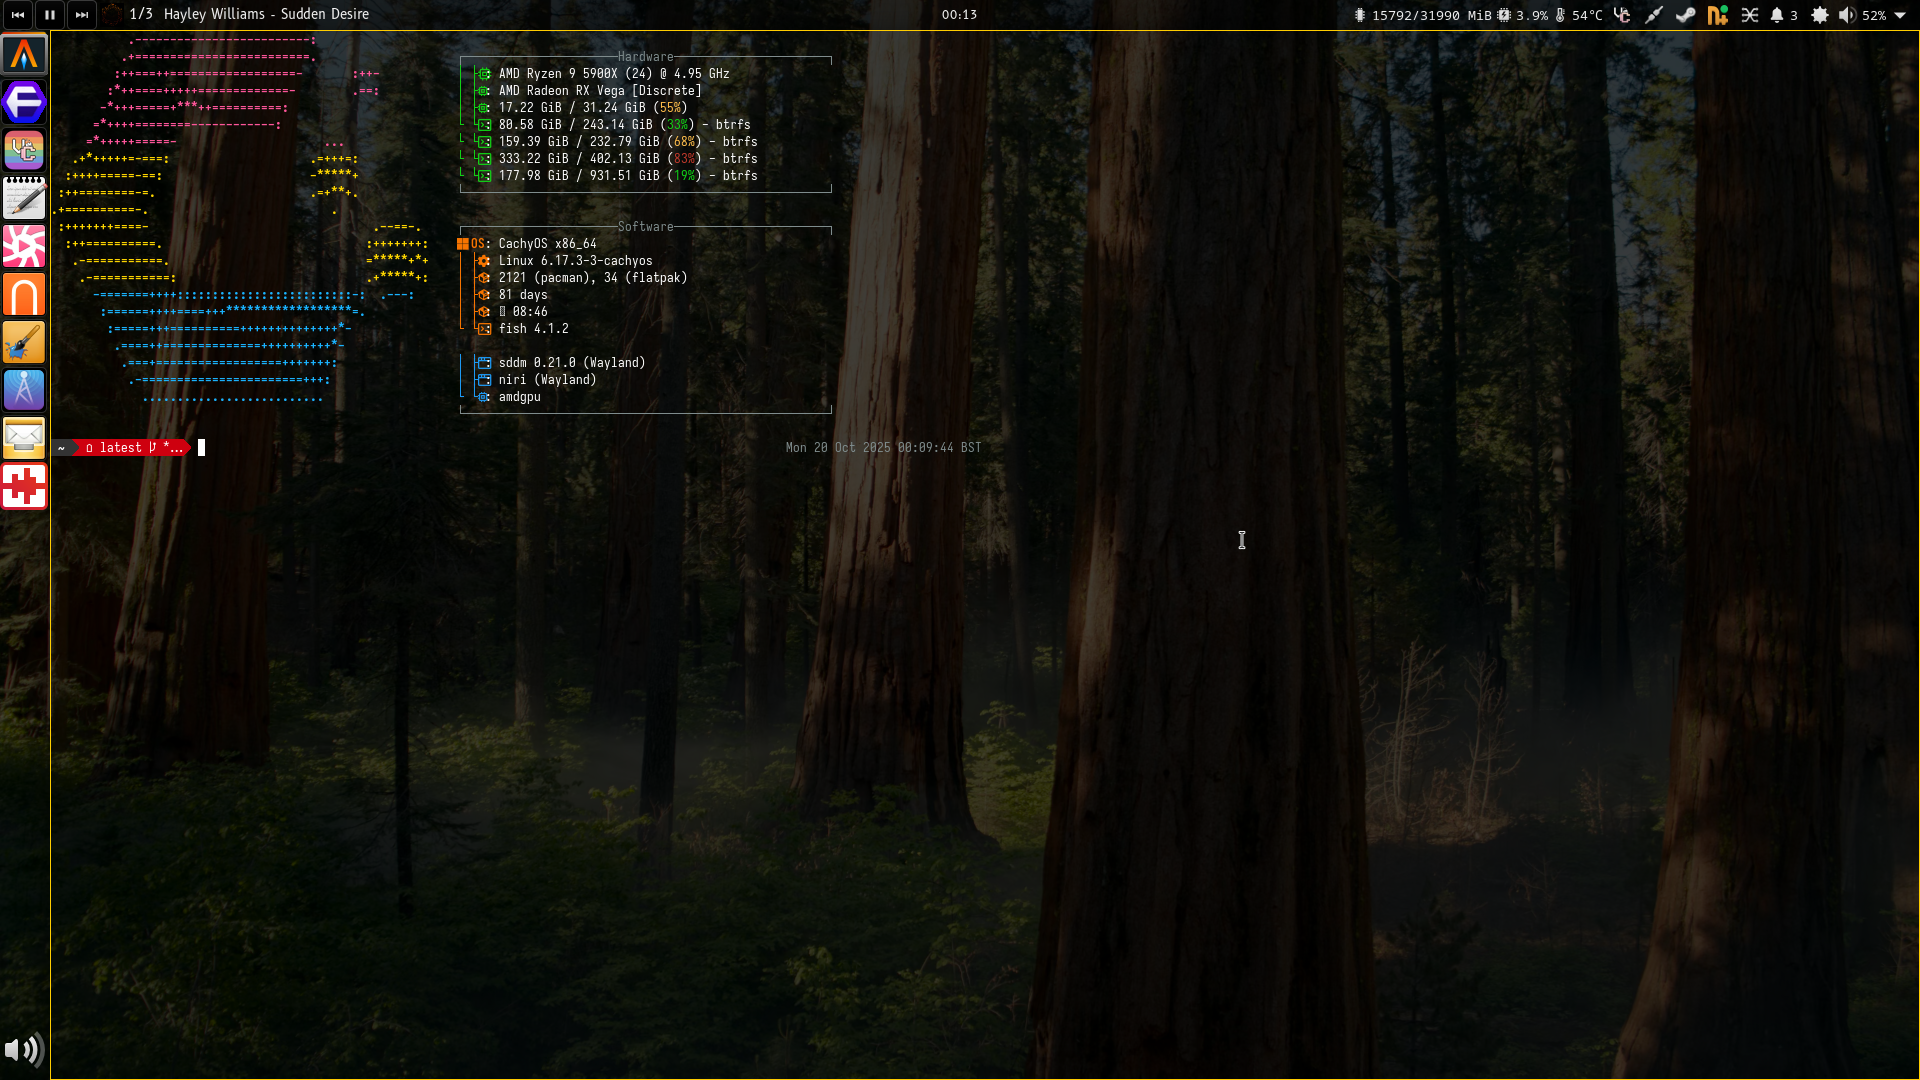The image size is (1920, 1080).
Task: Click the large speaker icon at bottom left
Action: (24, 1050)
